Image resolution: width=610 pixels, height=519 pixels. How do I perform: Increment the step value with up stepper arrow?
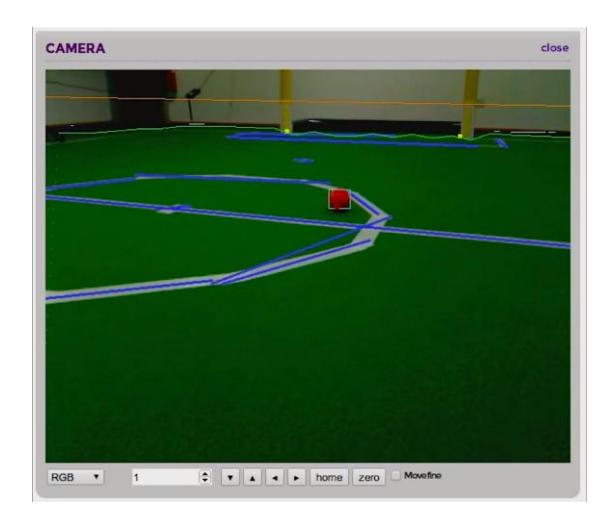tap(205, 473)
